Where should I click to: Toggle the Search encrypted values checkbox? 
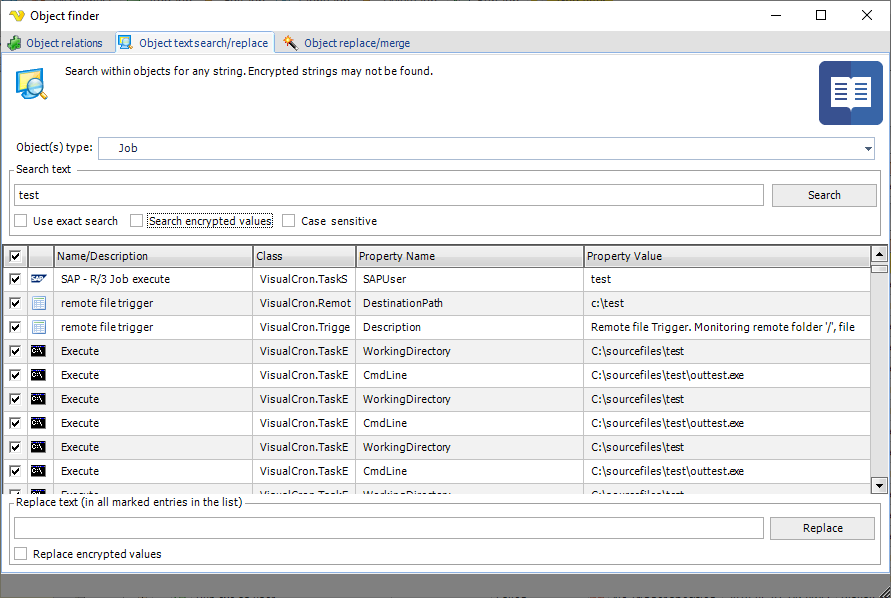(137, 221)
